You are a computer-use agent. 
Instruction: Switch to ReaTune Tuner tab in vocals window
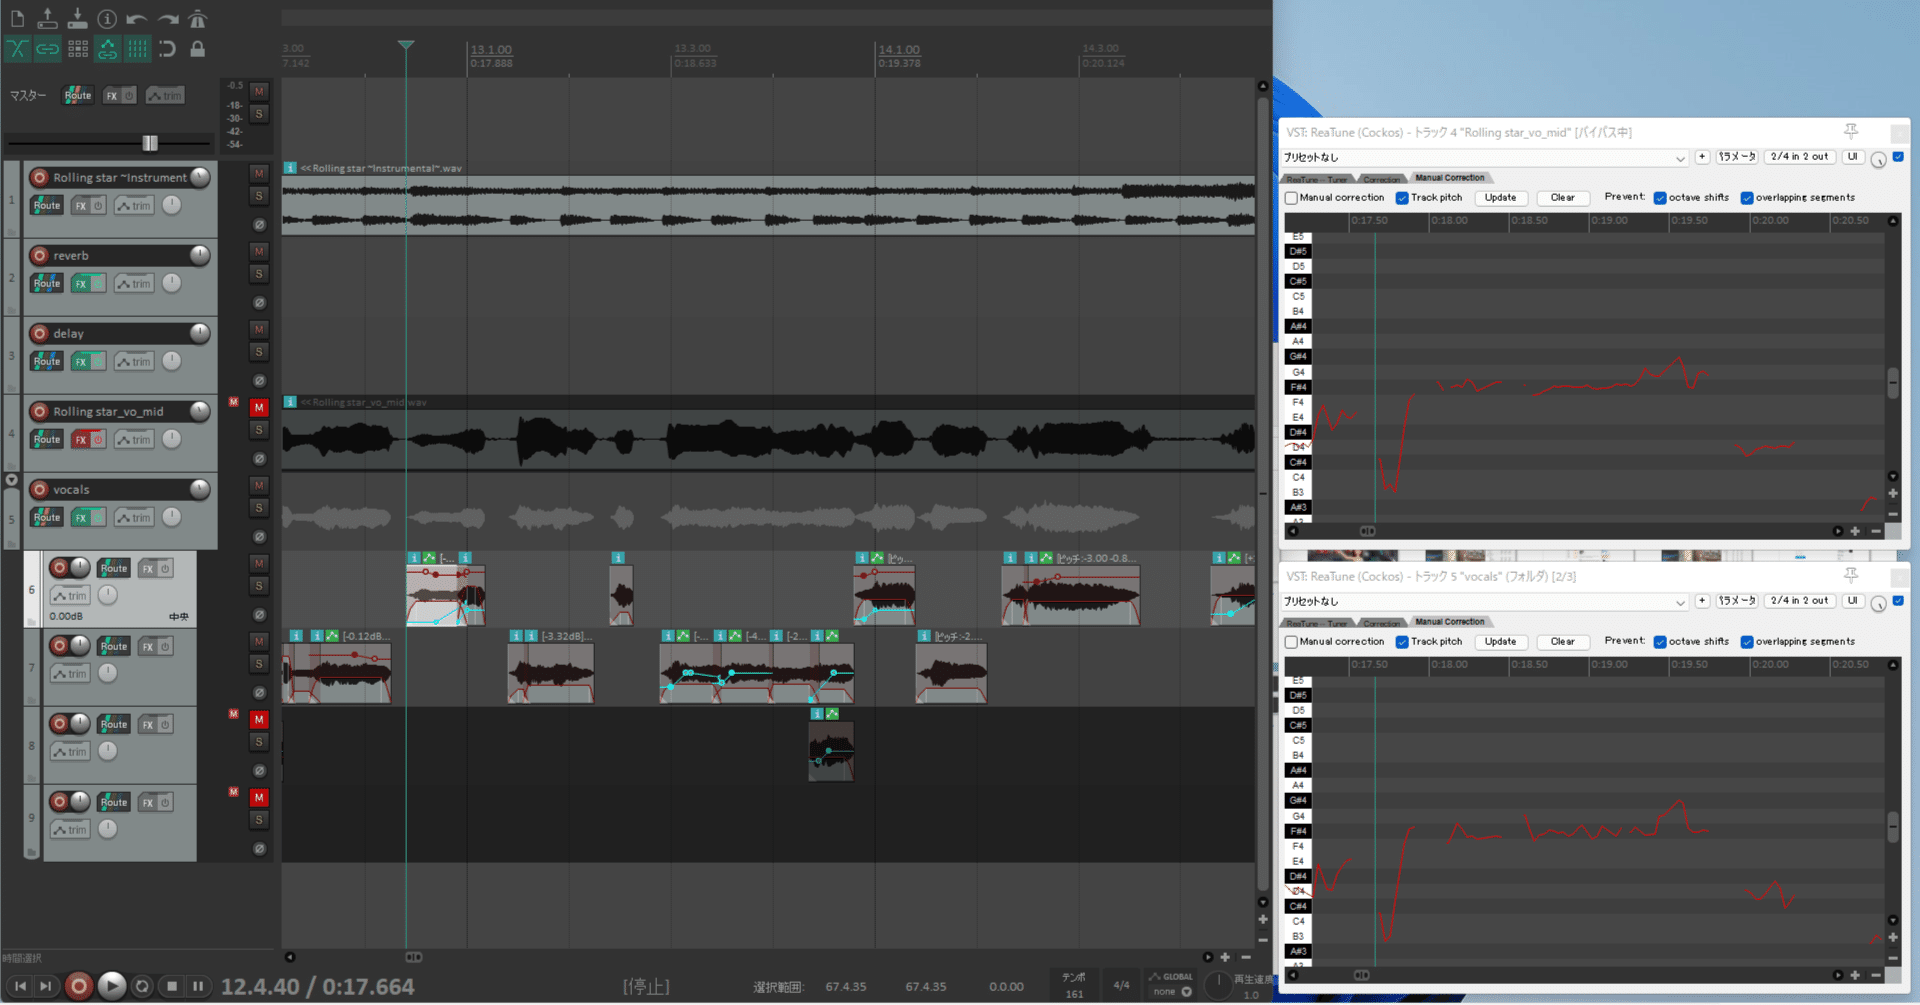[1317, 624]
